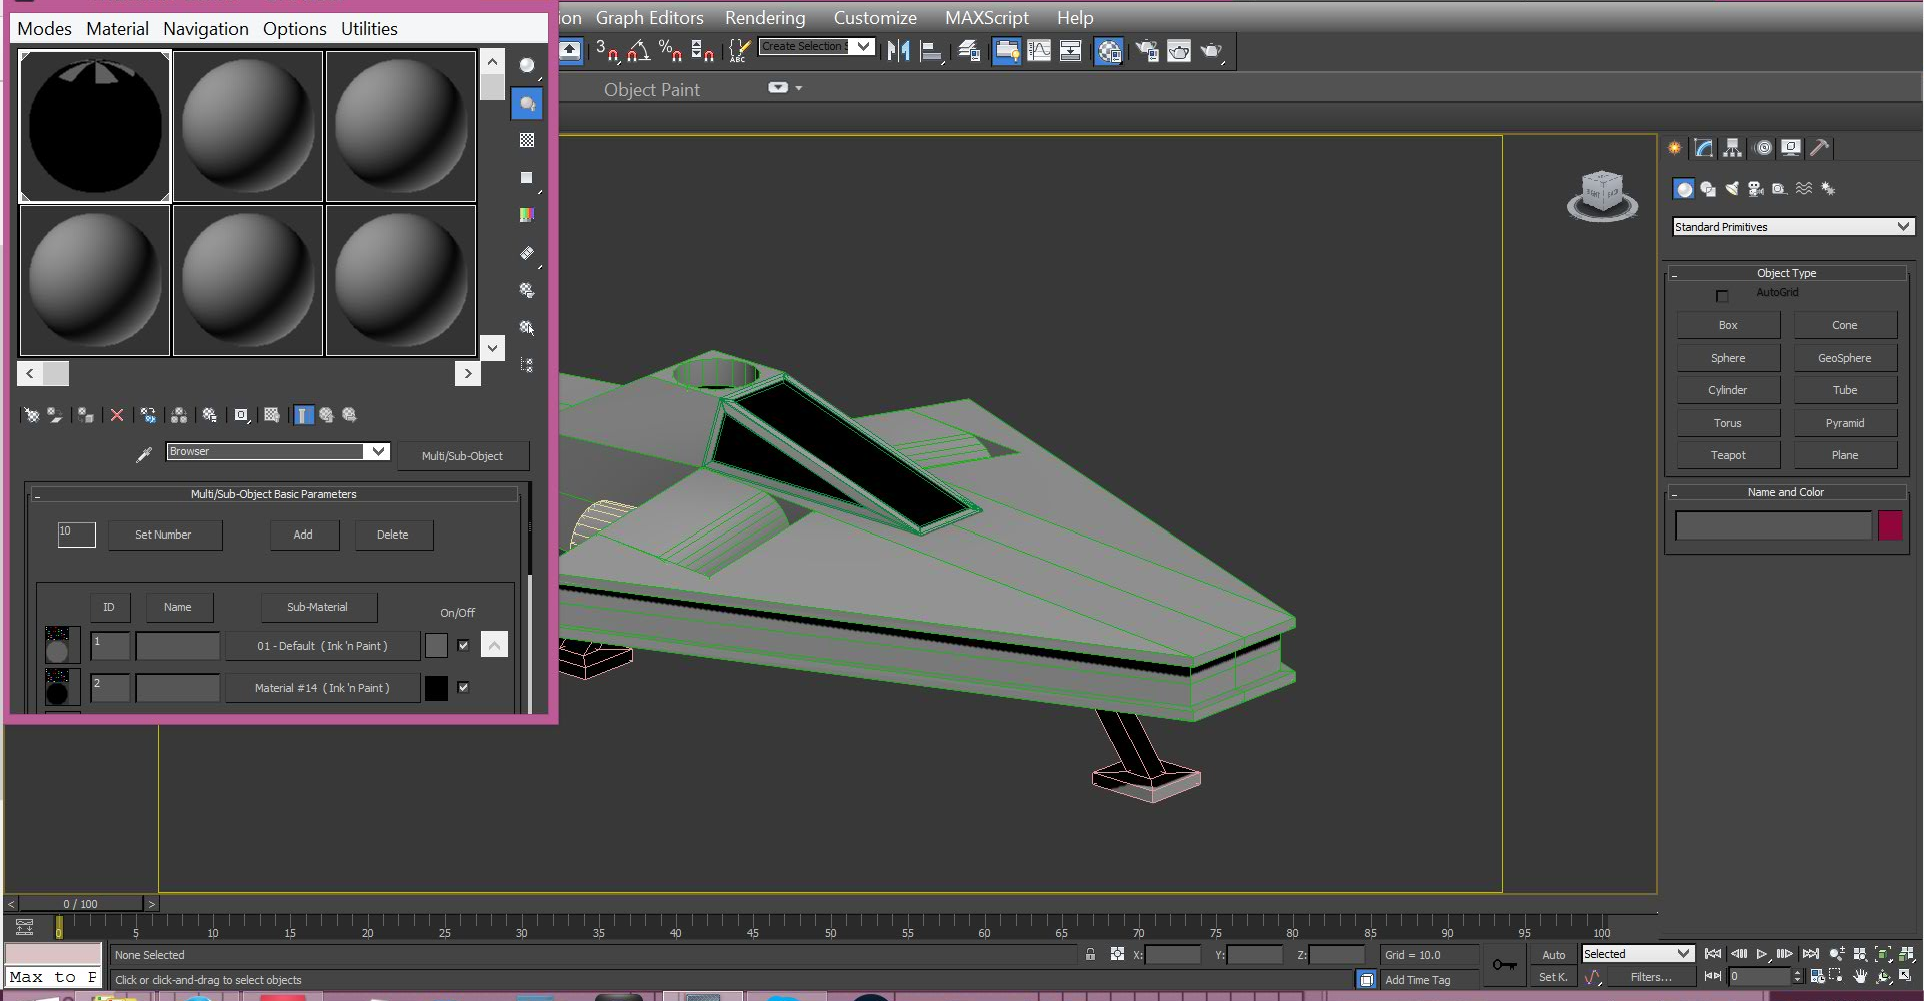Toggle Auto Key mode
The height and width of the screenshot is (1001, 1924).
point(1554,955)
